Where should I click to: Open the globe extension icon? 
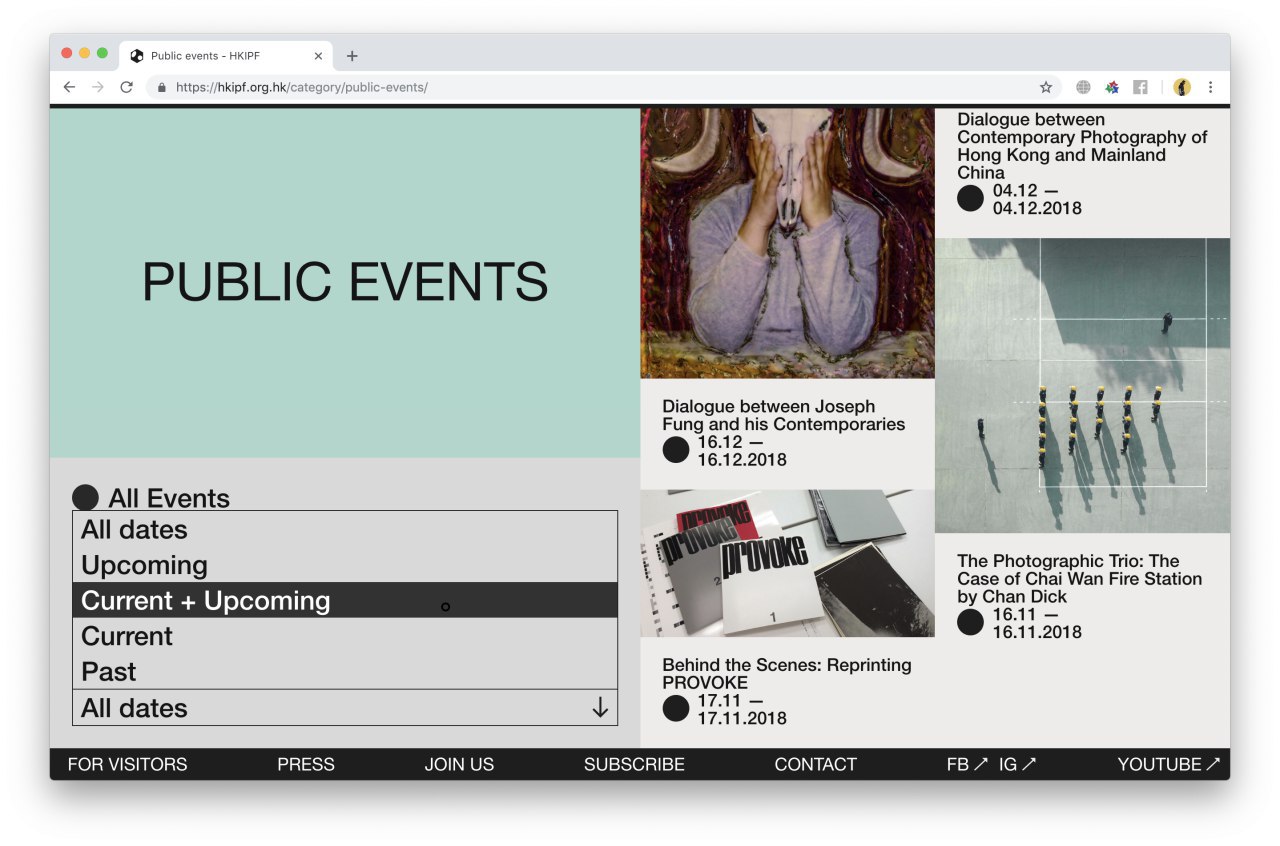point(1083,87)
